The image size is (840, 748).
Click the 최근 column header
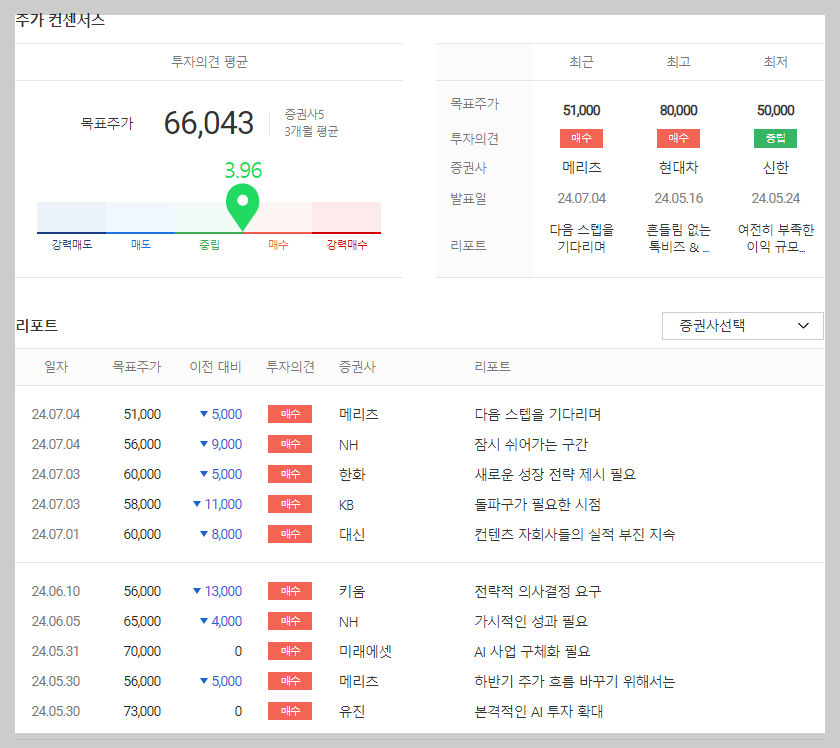tap(581, 62)
